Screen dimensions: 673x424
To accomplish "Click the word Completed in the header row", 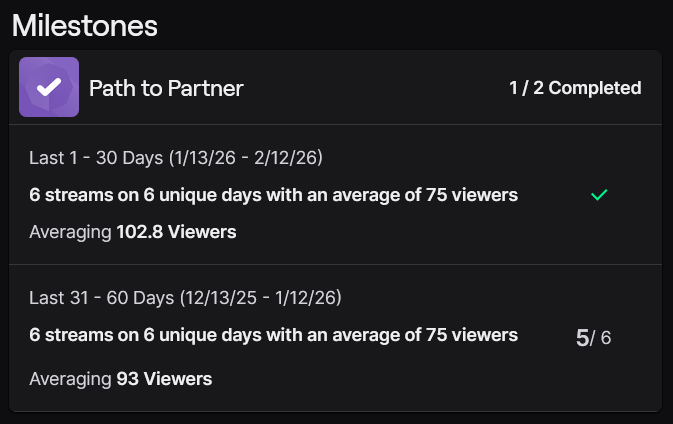I will [595, 88].
